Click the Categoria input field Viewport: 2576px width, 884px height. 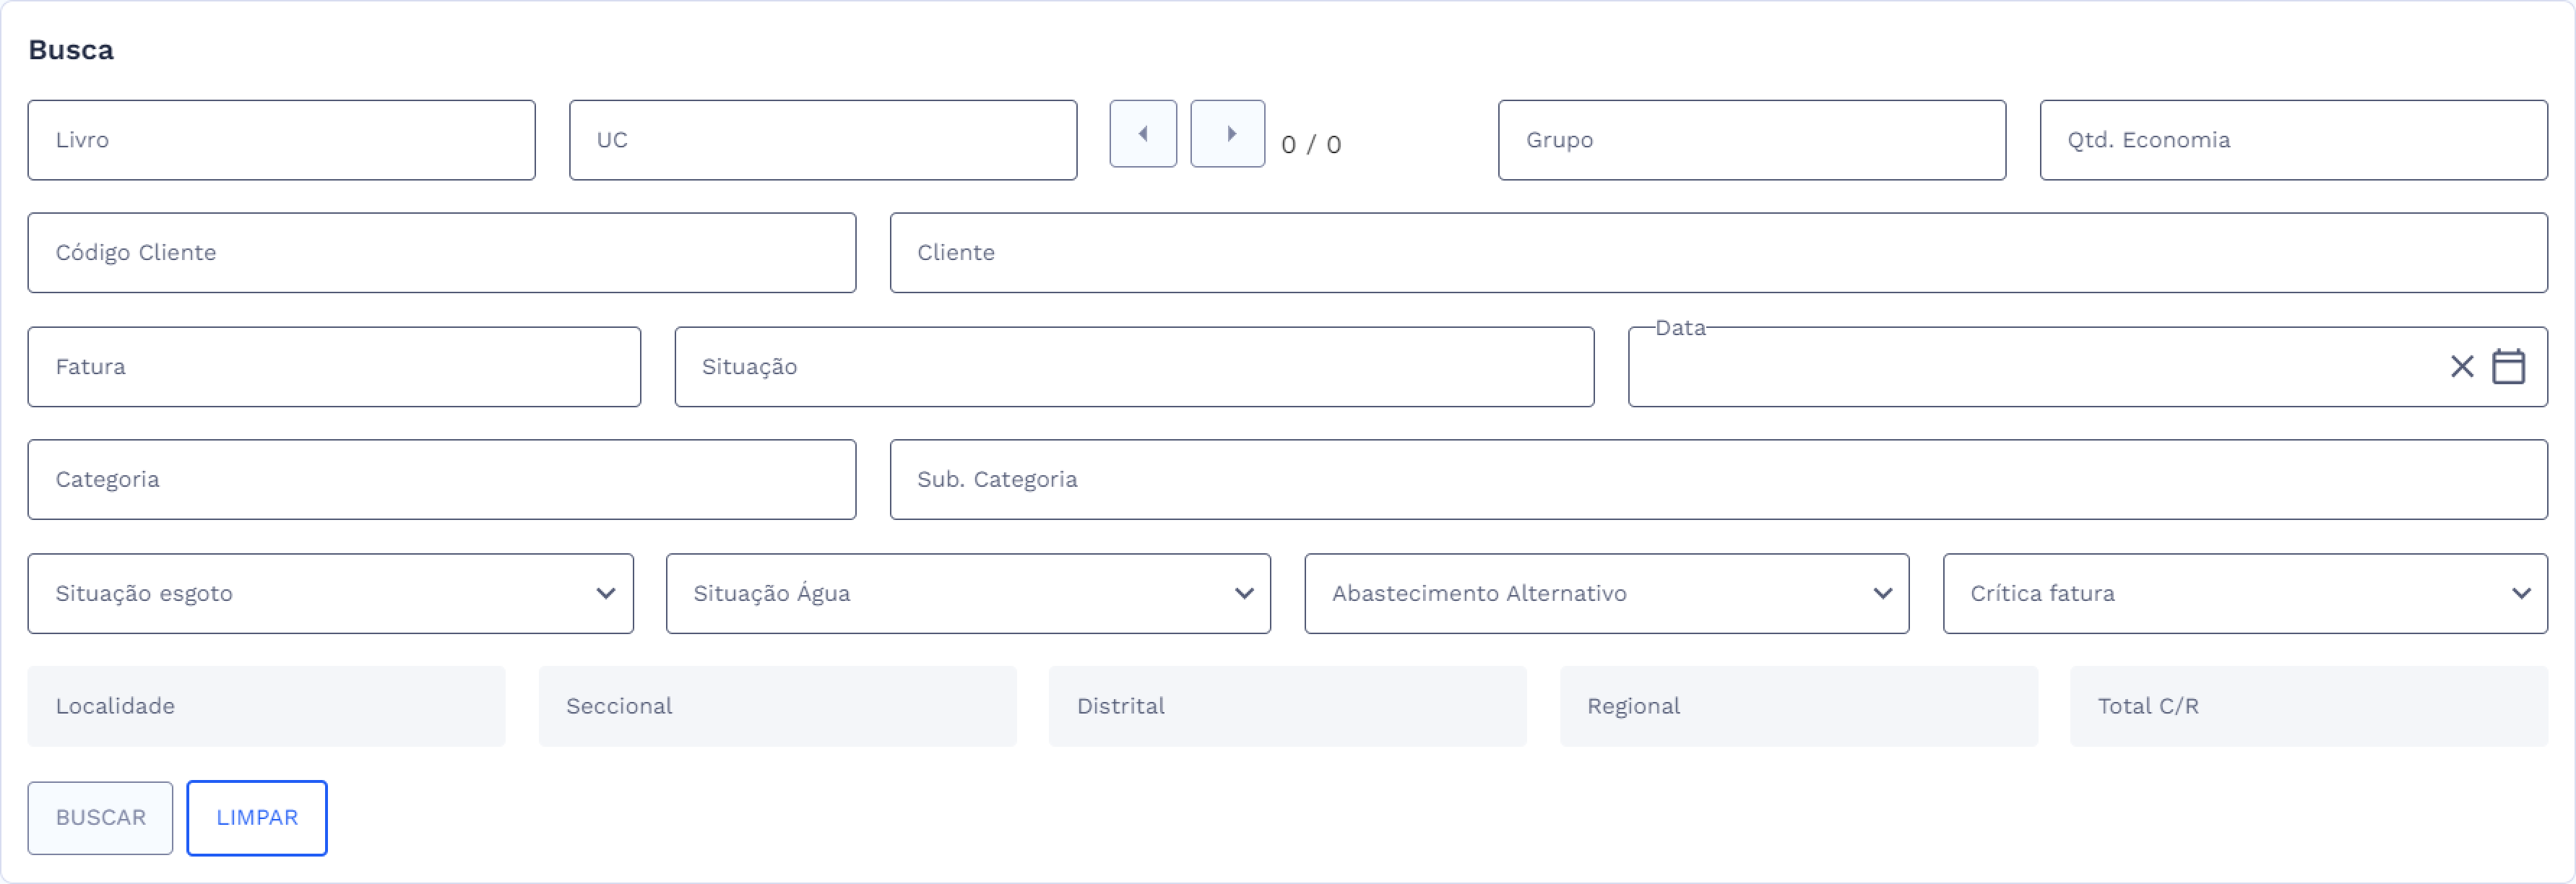pos(441,480)
